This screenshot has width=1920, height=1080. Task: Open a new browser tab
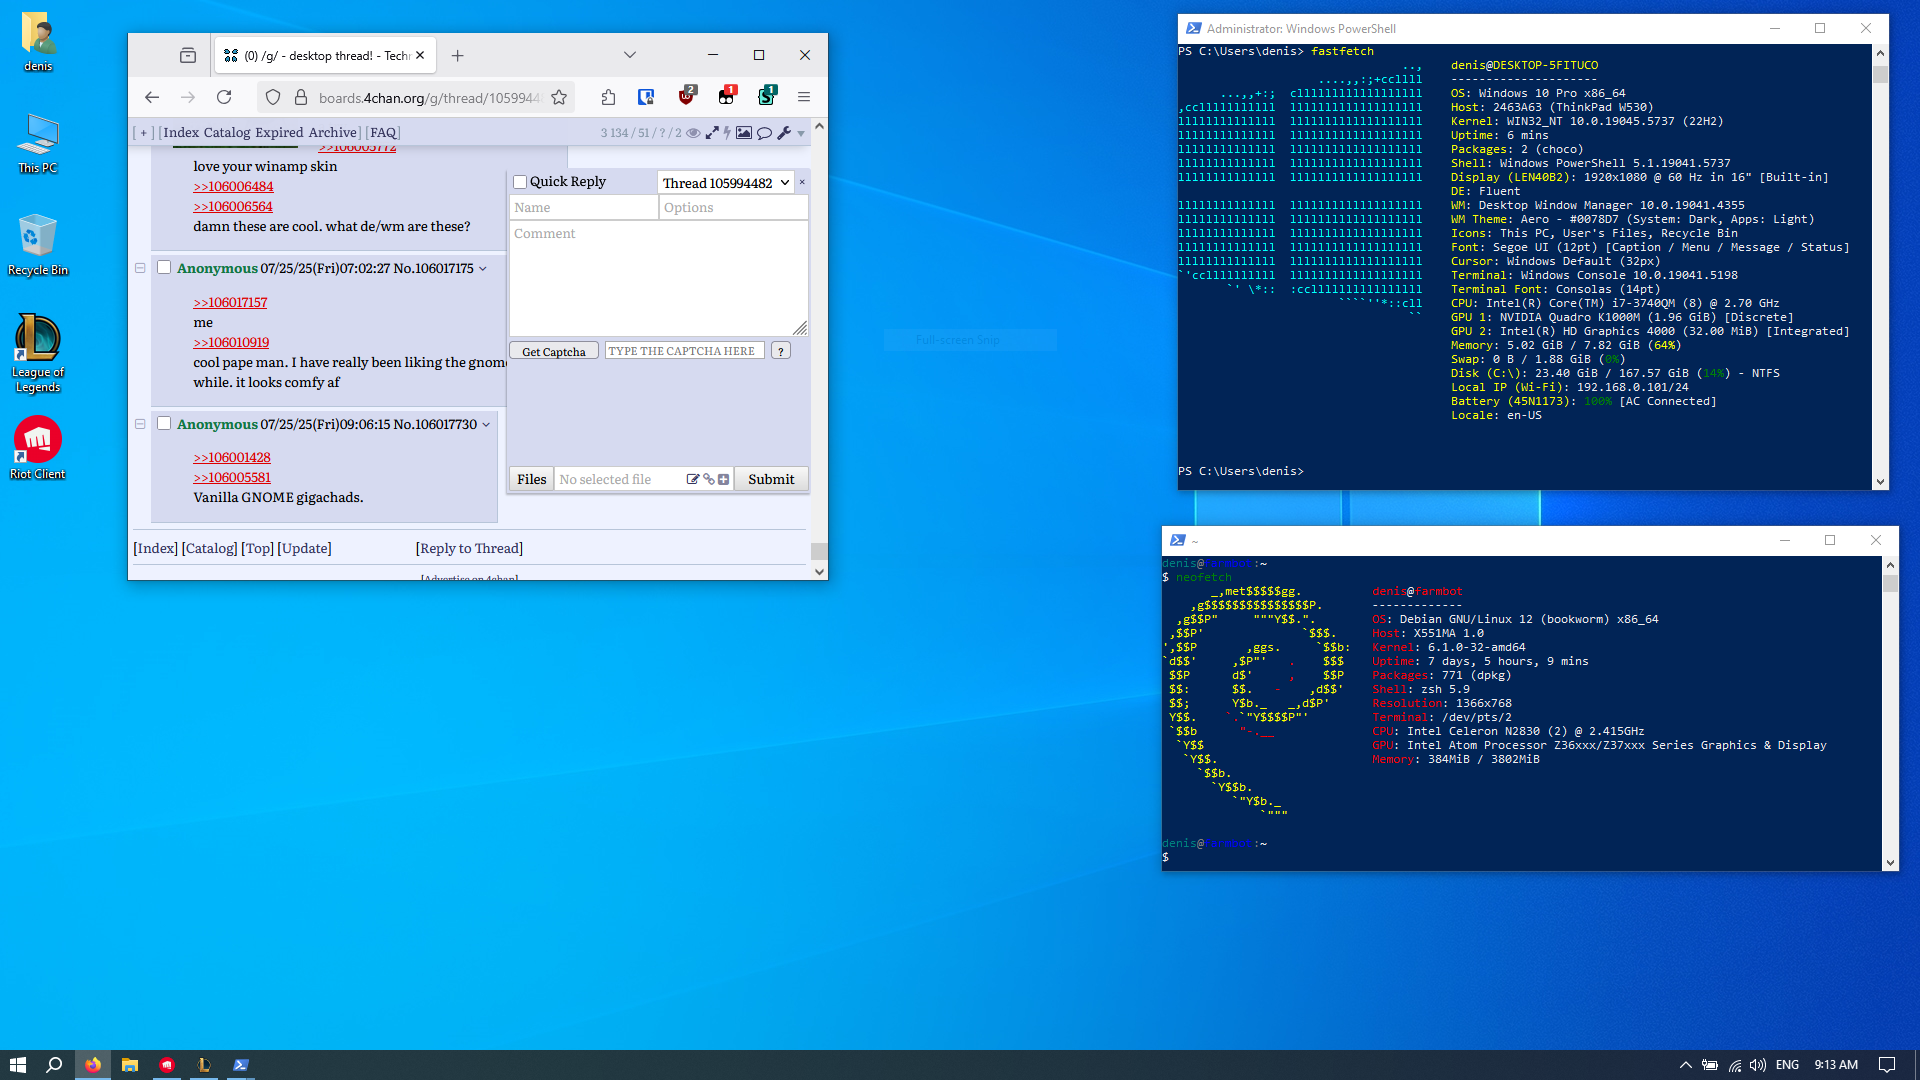tap(457, 55)
